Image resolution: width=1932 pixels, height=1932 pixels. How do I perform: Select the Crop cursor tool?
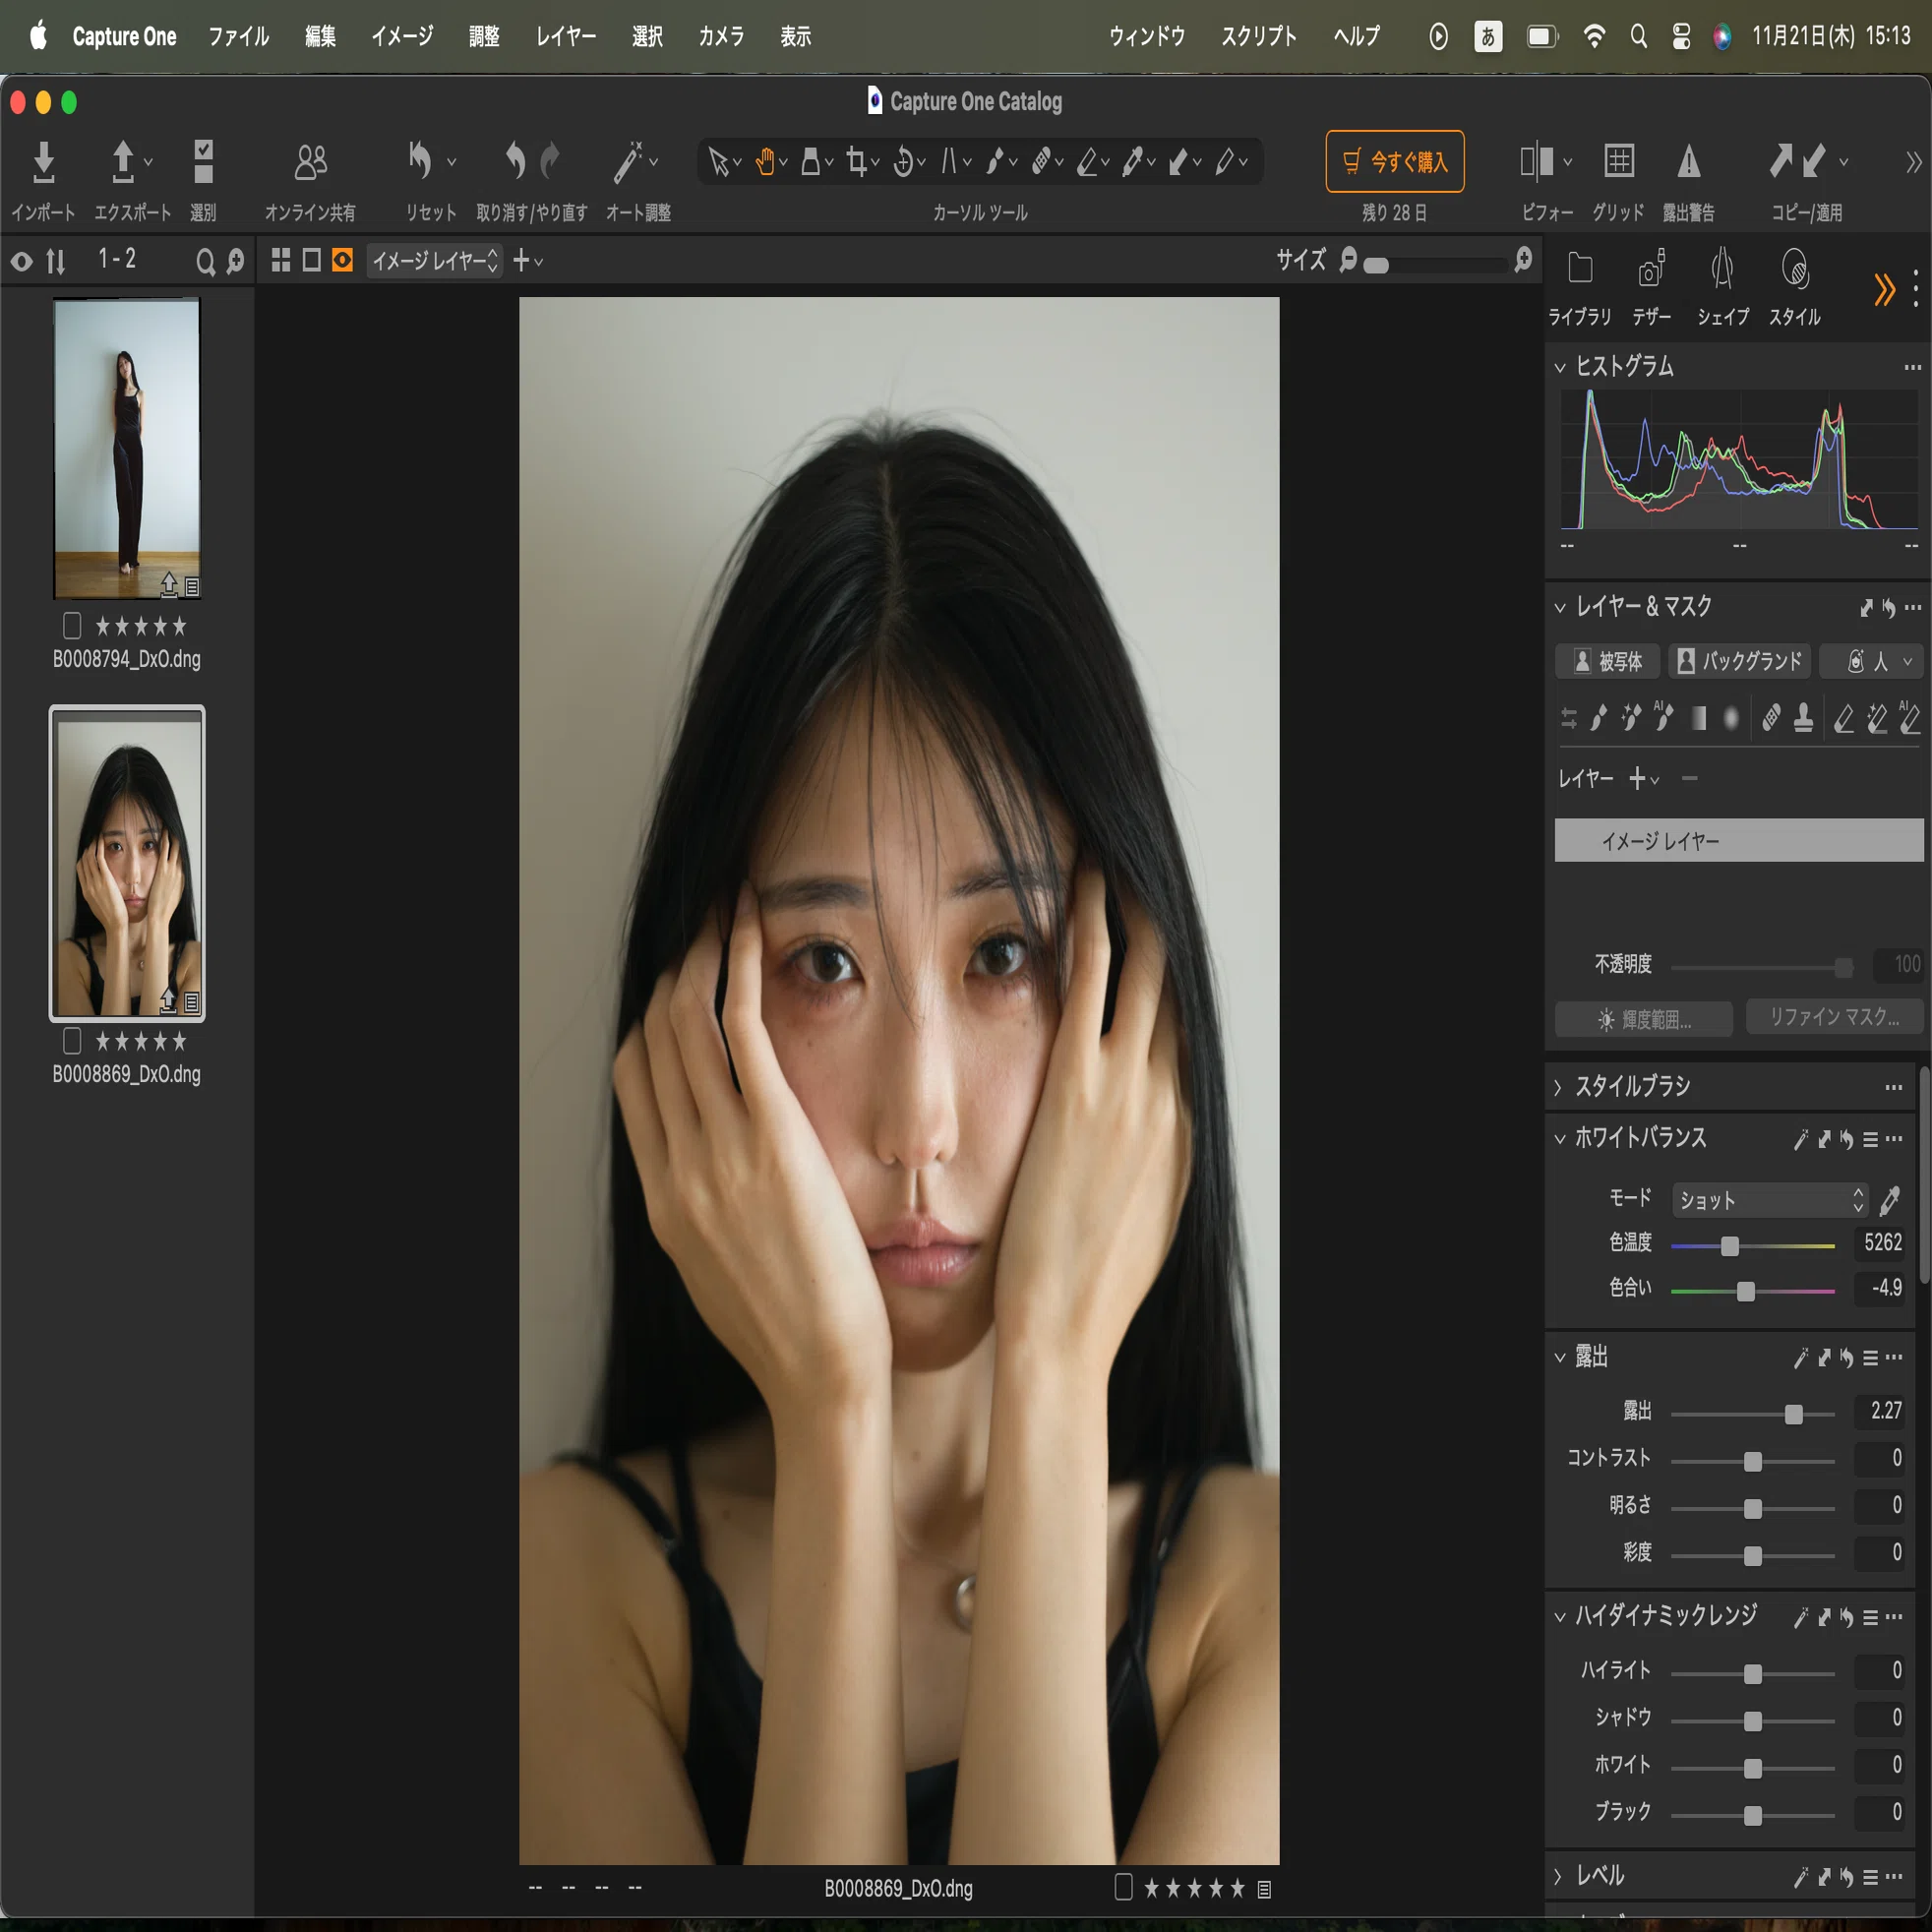(x=857, y=161)
